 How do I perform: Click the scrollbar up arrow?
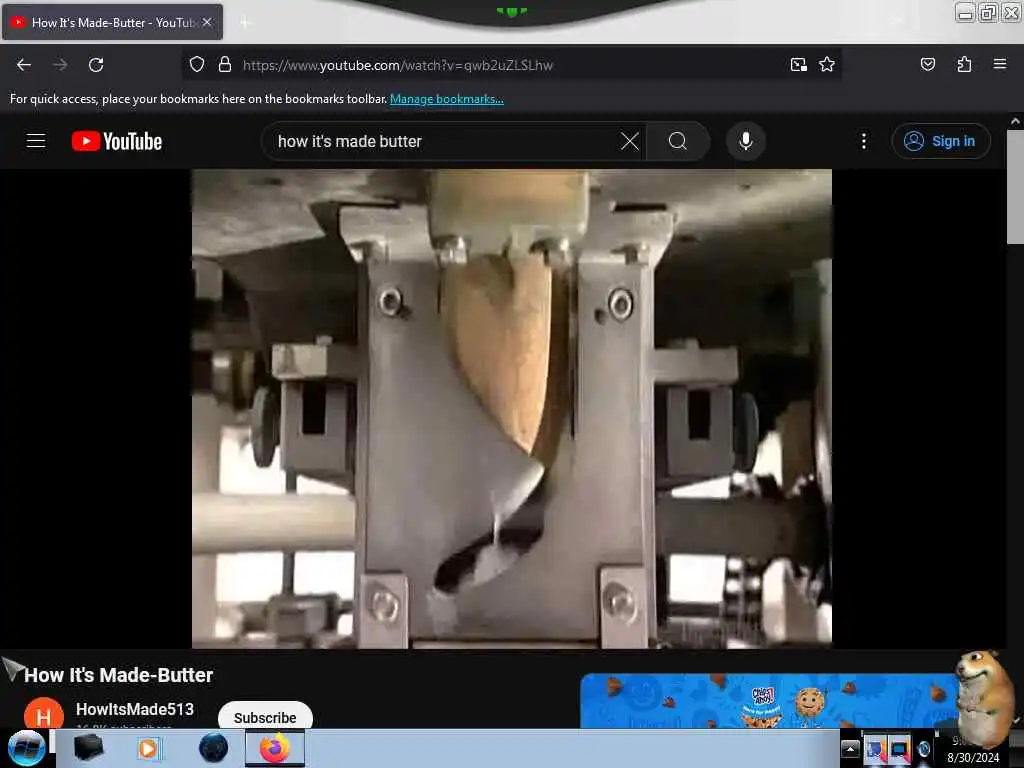pos(1015,121)
